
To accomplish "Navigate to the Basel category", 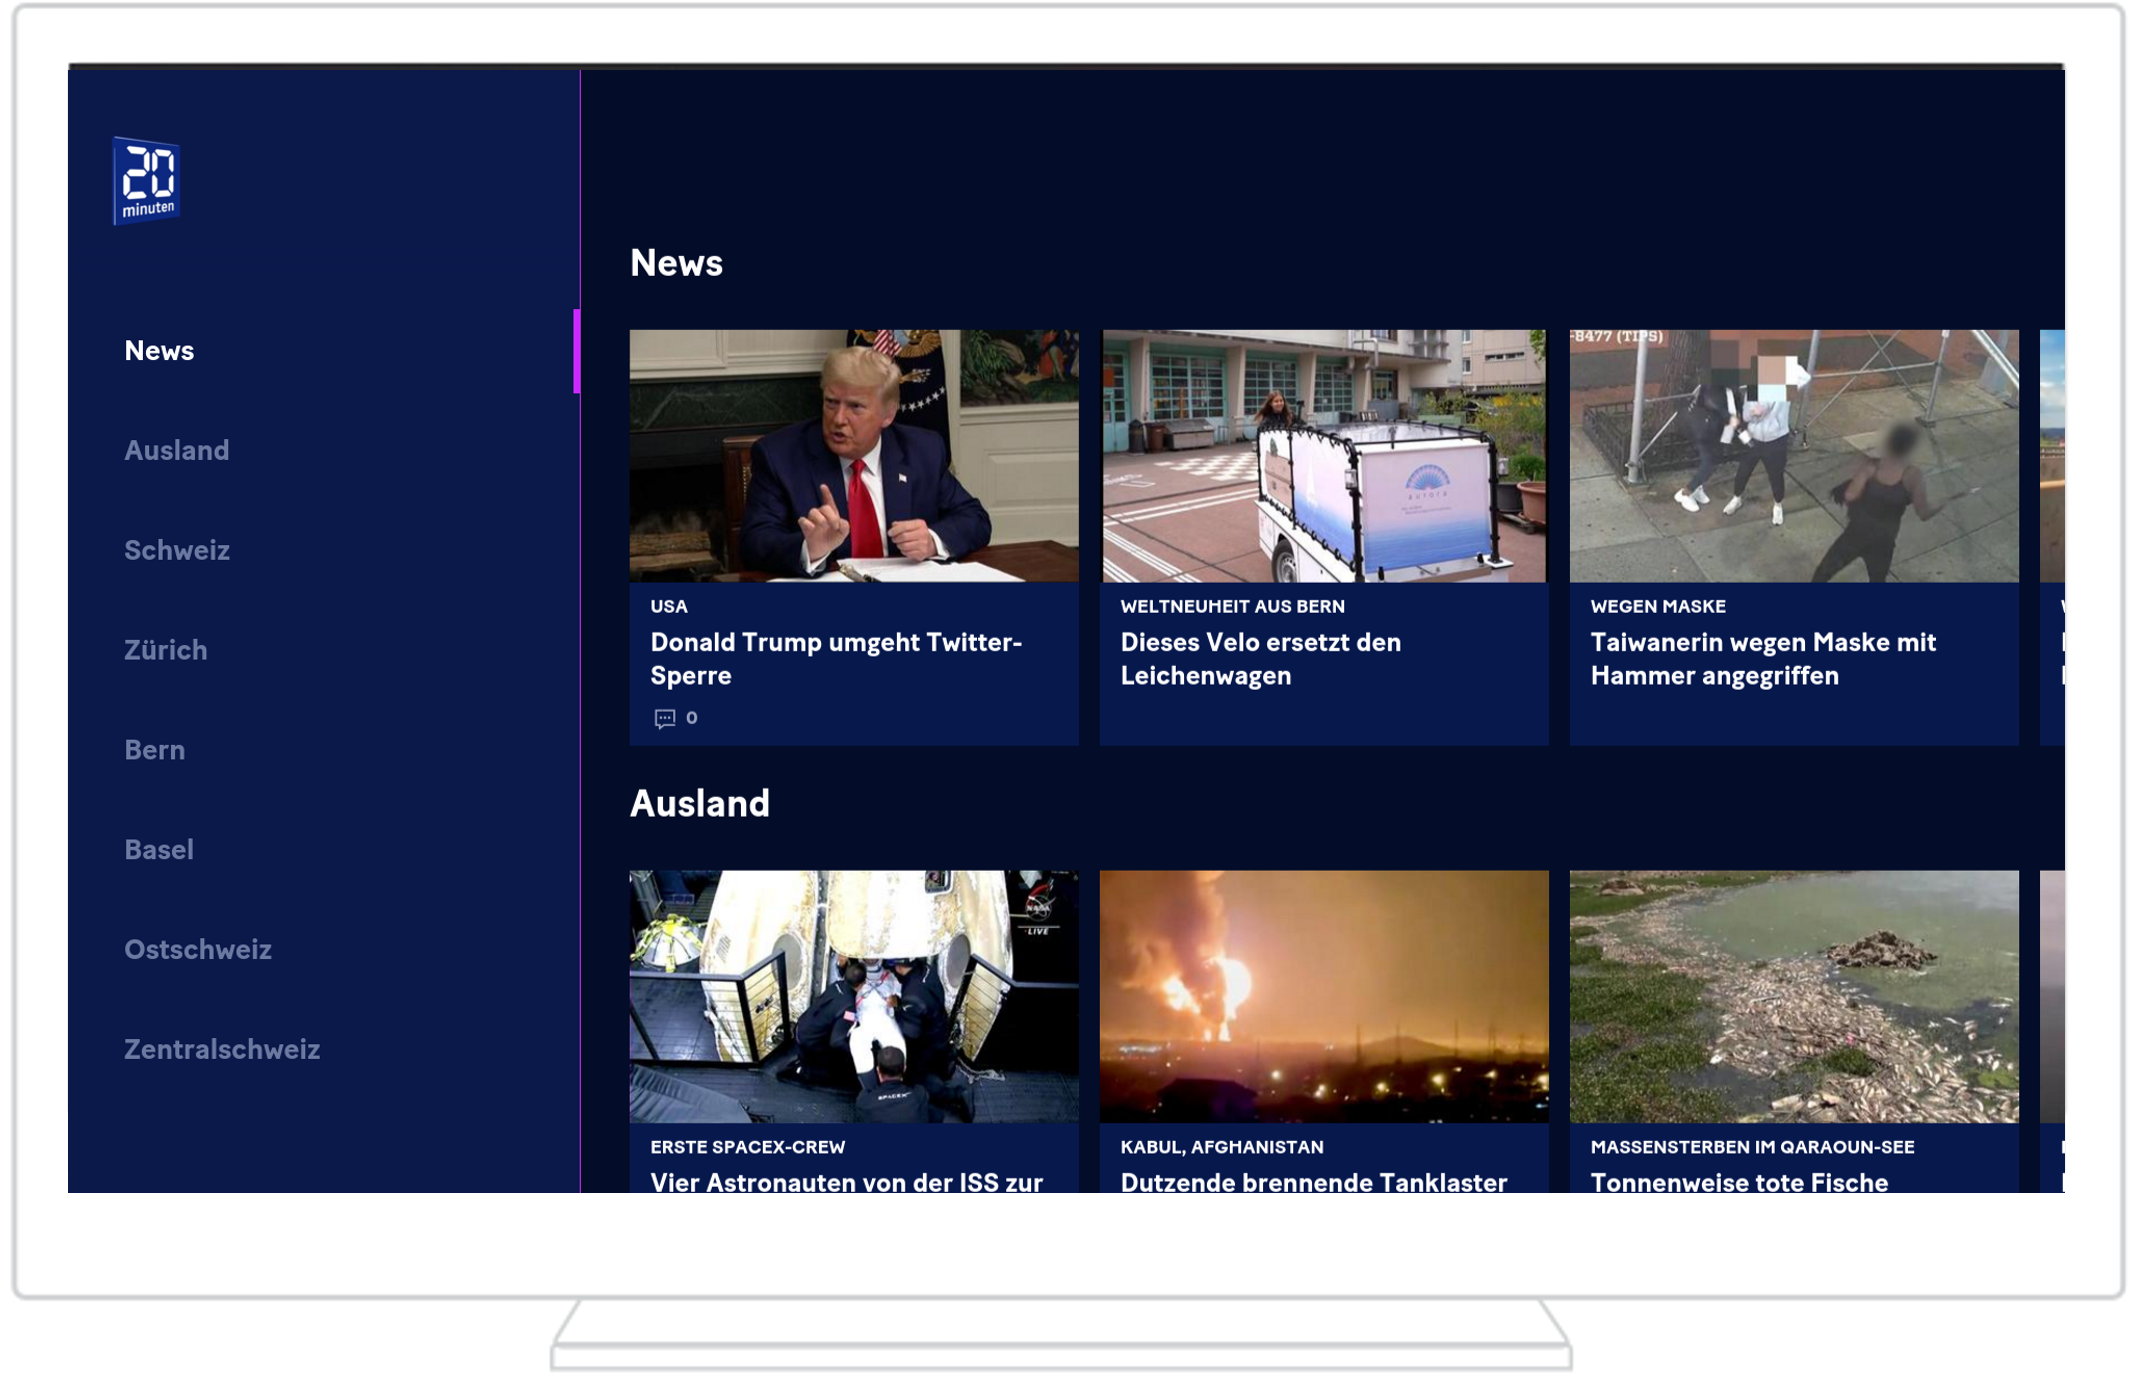I will pyautogui.click(x=158, y=850).
